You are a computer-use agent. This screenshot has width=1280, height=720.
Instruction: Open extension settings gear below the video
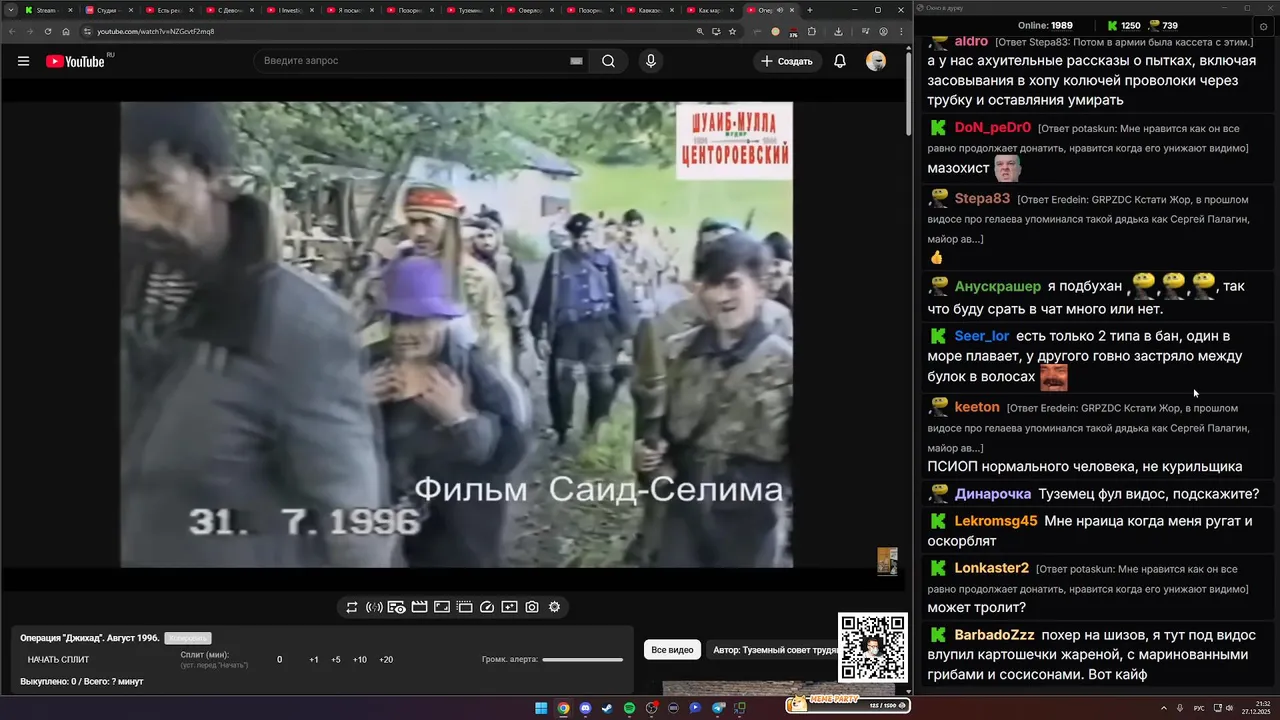[554, 607]
